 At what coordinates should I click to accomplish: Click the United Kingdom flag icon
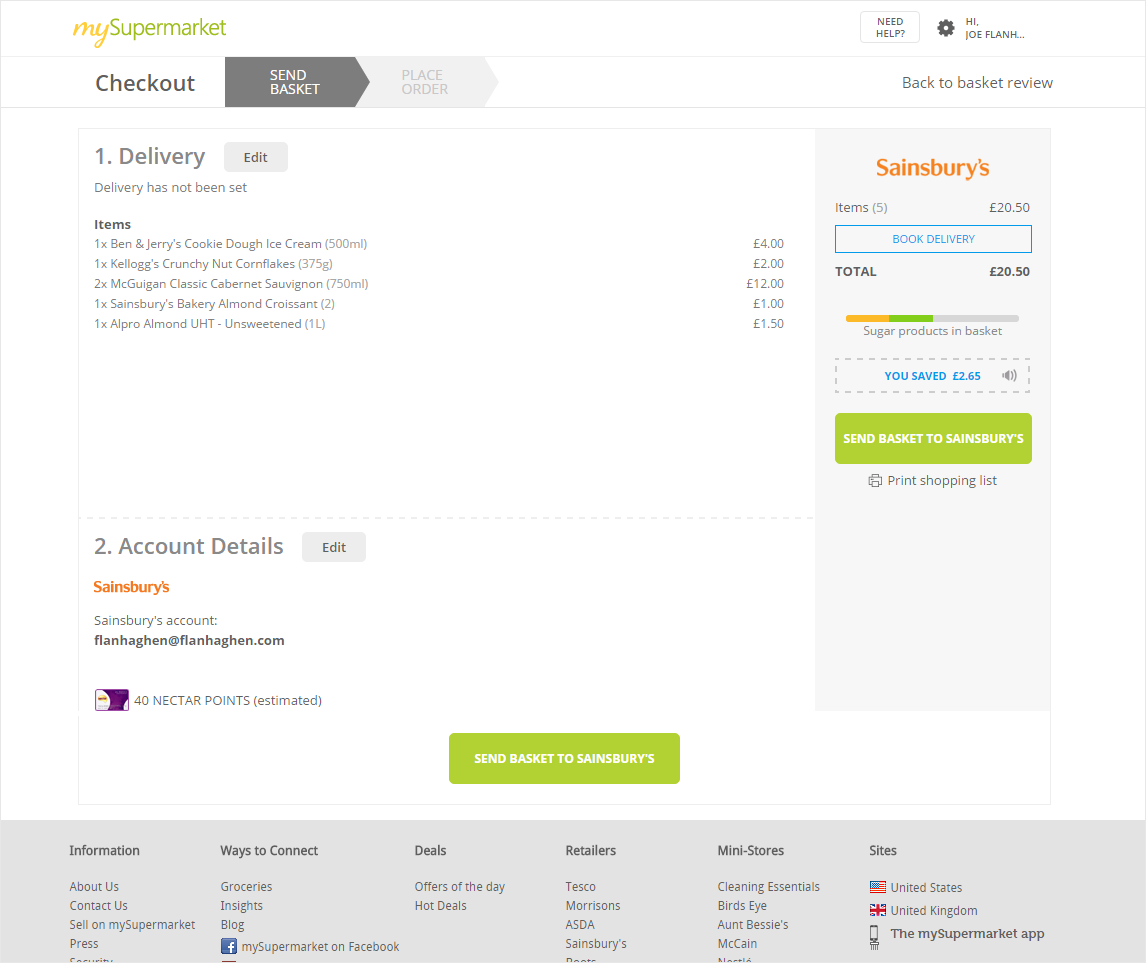878,910
